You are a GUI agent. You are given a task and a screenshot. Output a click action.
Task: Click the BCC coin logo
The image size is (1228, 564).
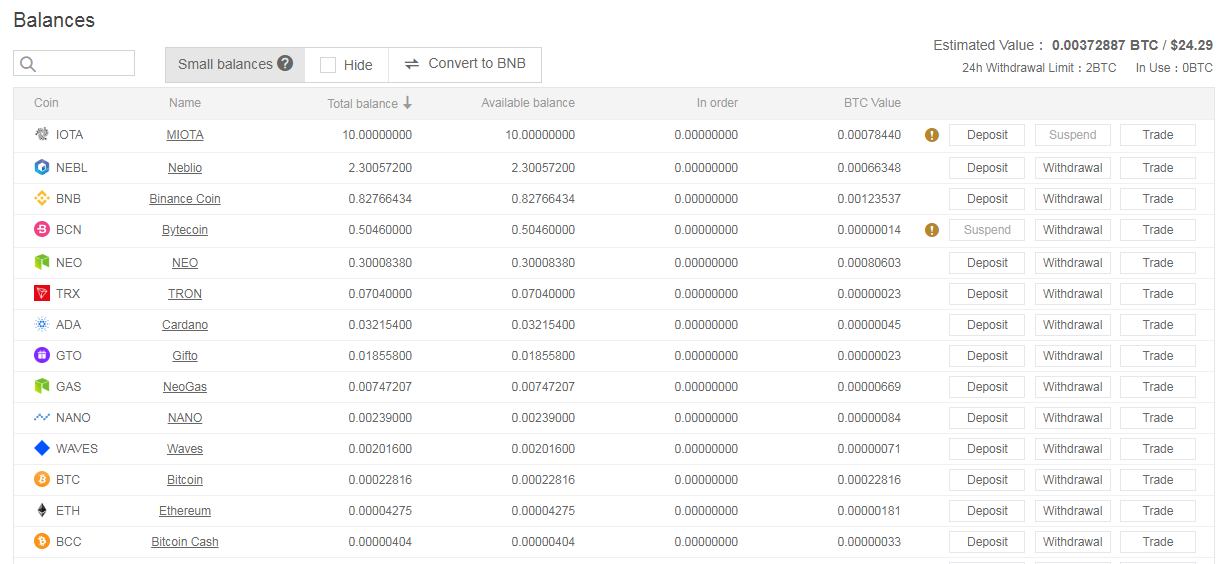(42, 541)
